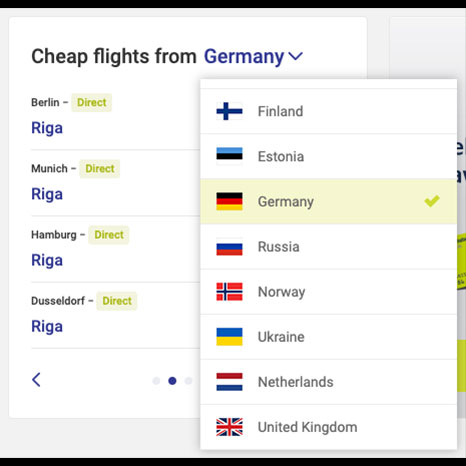Viewport: 466px width, 466px height.
Task: Open the Berlin to Riga flight link
Action: coord(47,128)
